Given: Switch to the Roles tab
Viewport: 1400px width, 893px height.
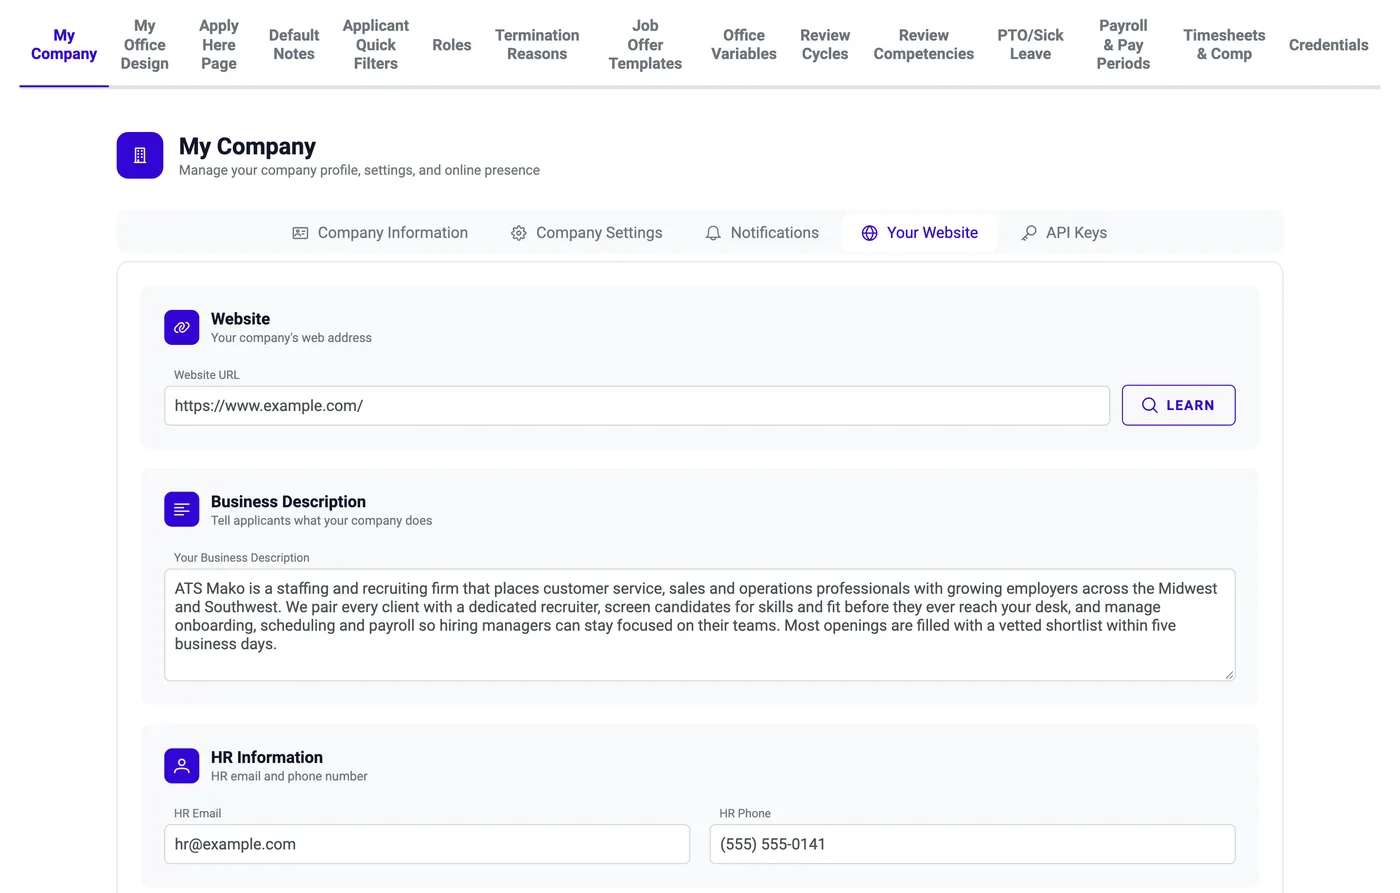Looking at the screenshot, I should click(452, 45).
